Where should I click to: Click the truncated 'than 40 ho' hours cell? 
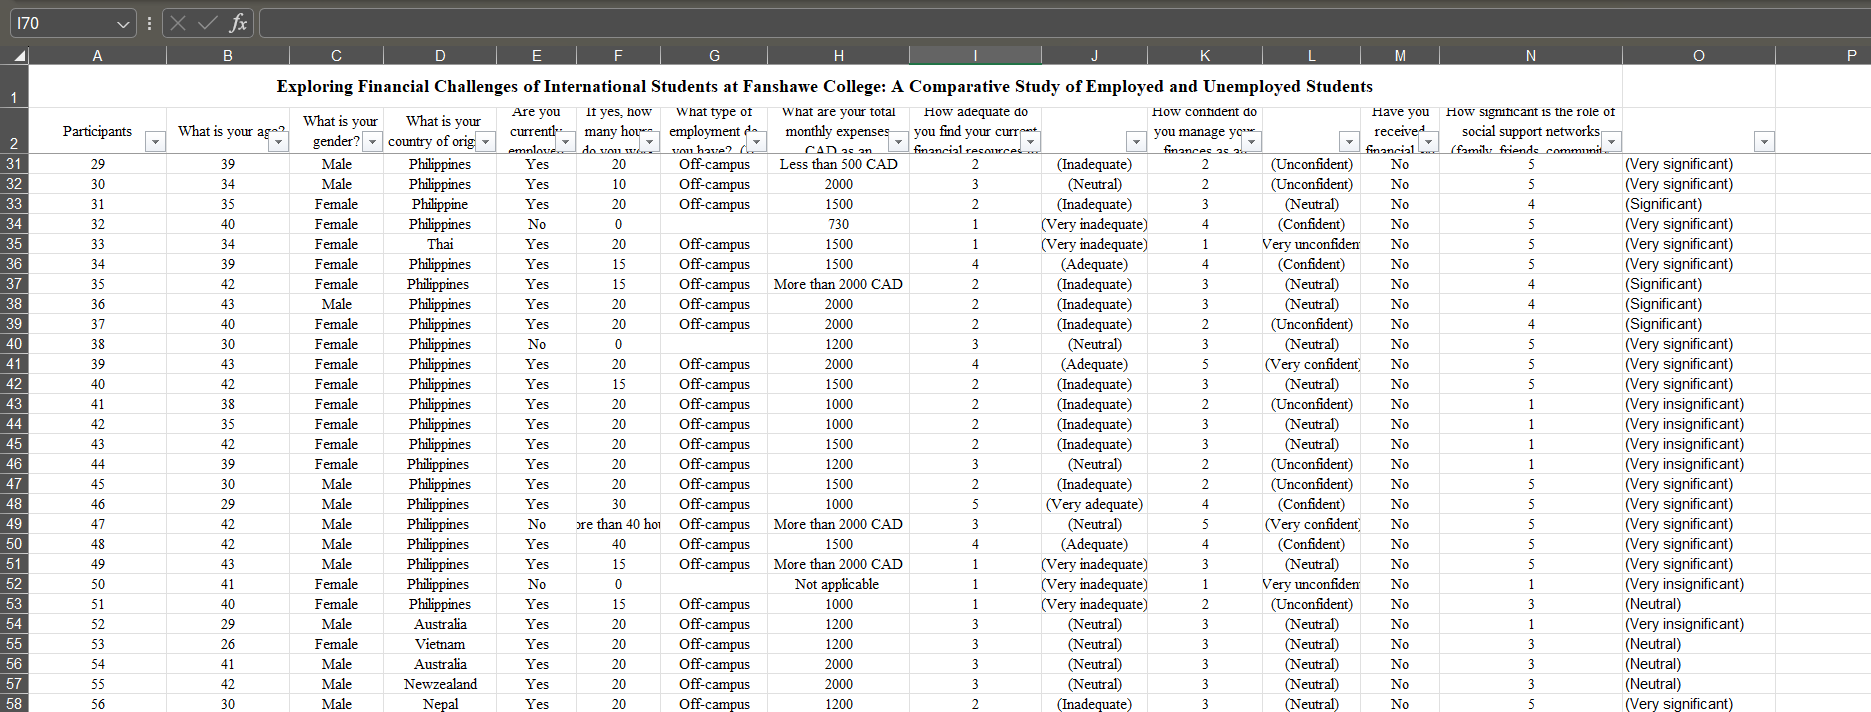click(618, 524)
